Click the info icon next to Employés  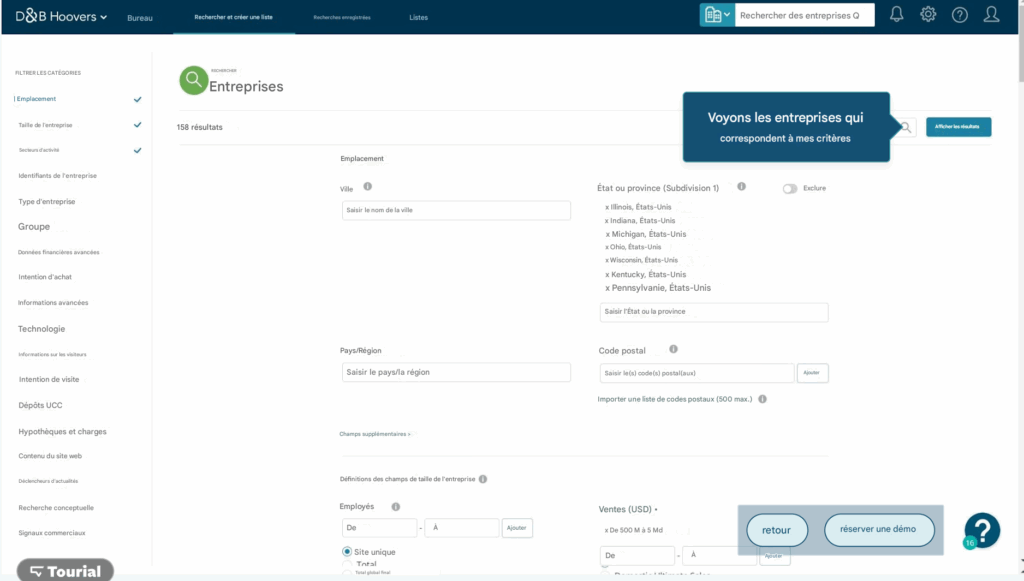click(396, 507)
